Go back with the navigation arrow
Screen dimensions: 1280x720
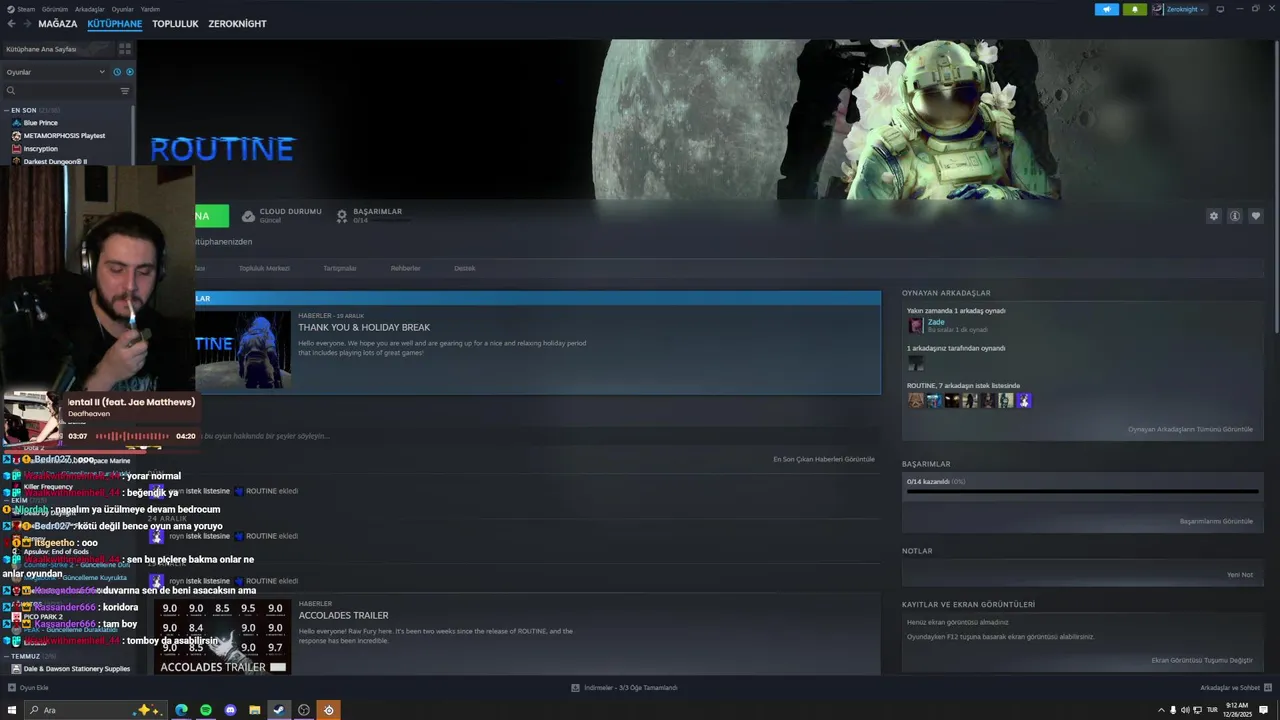pyautogui.click(x=11, y=24)
